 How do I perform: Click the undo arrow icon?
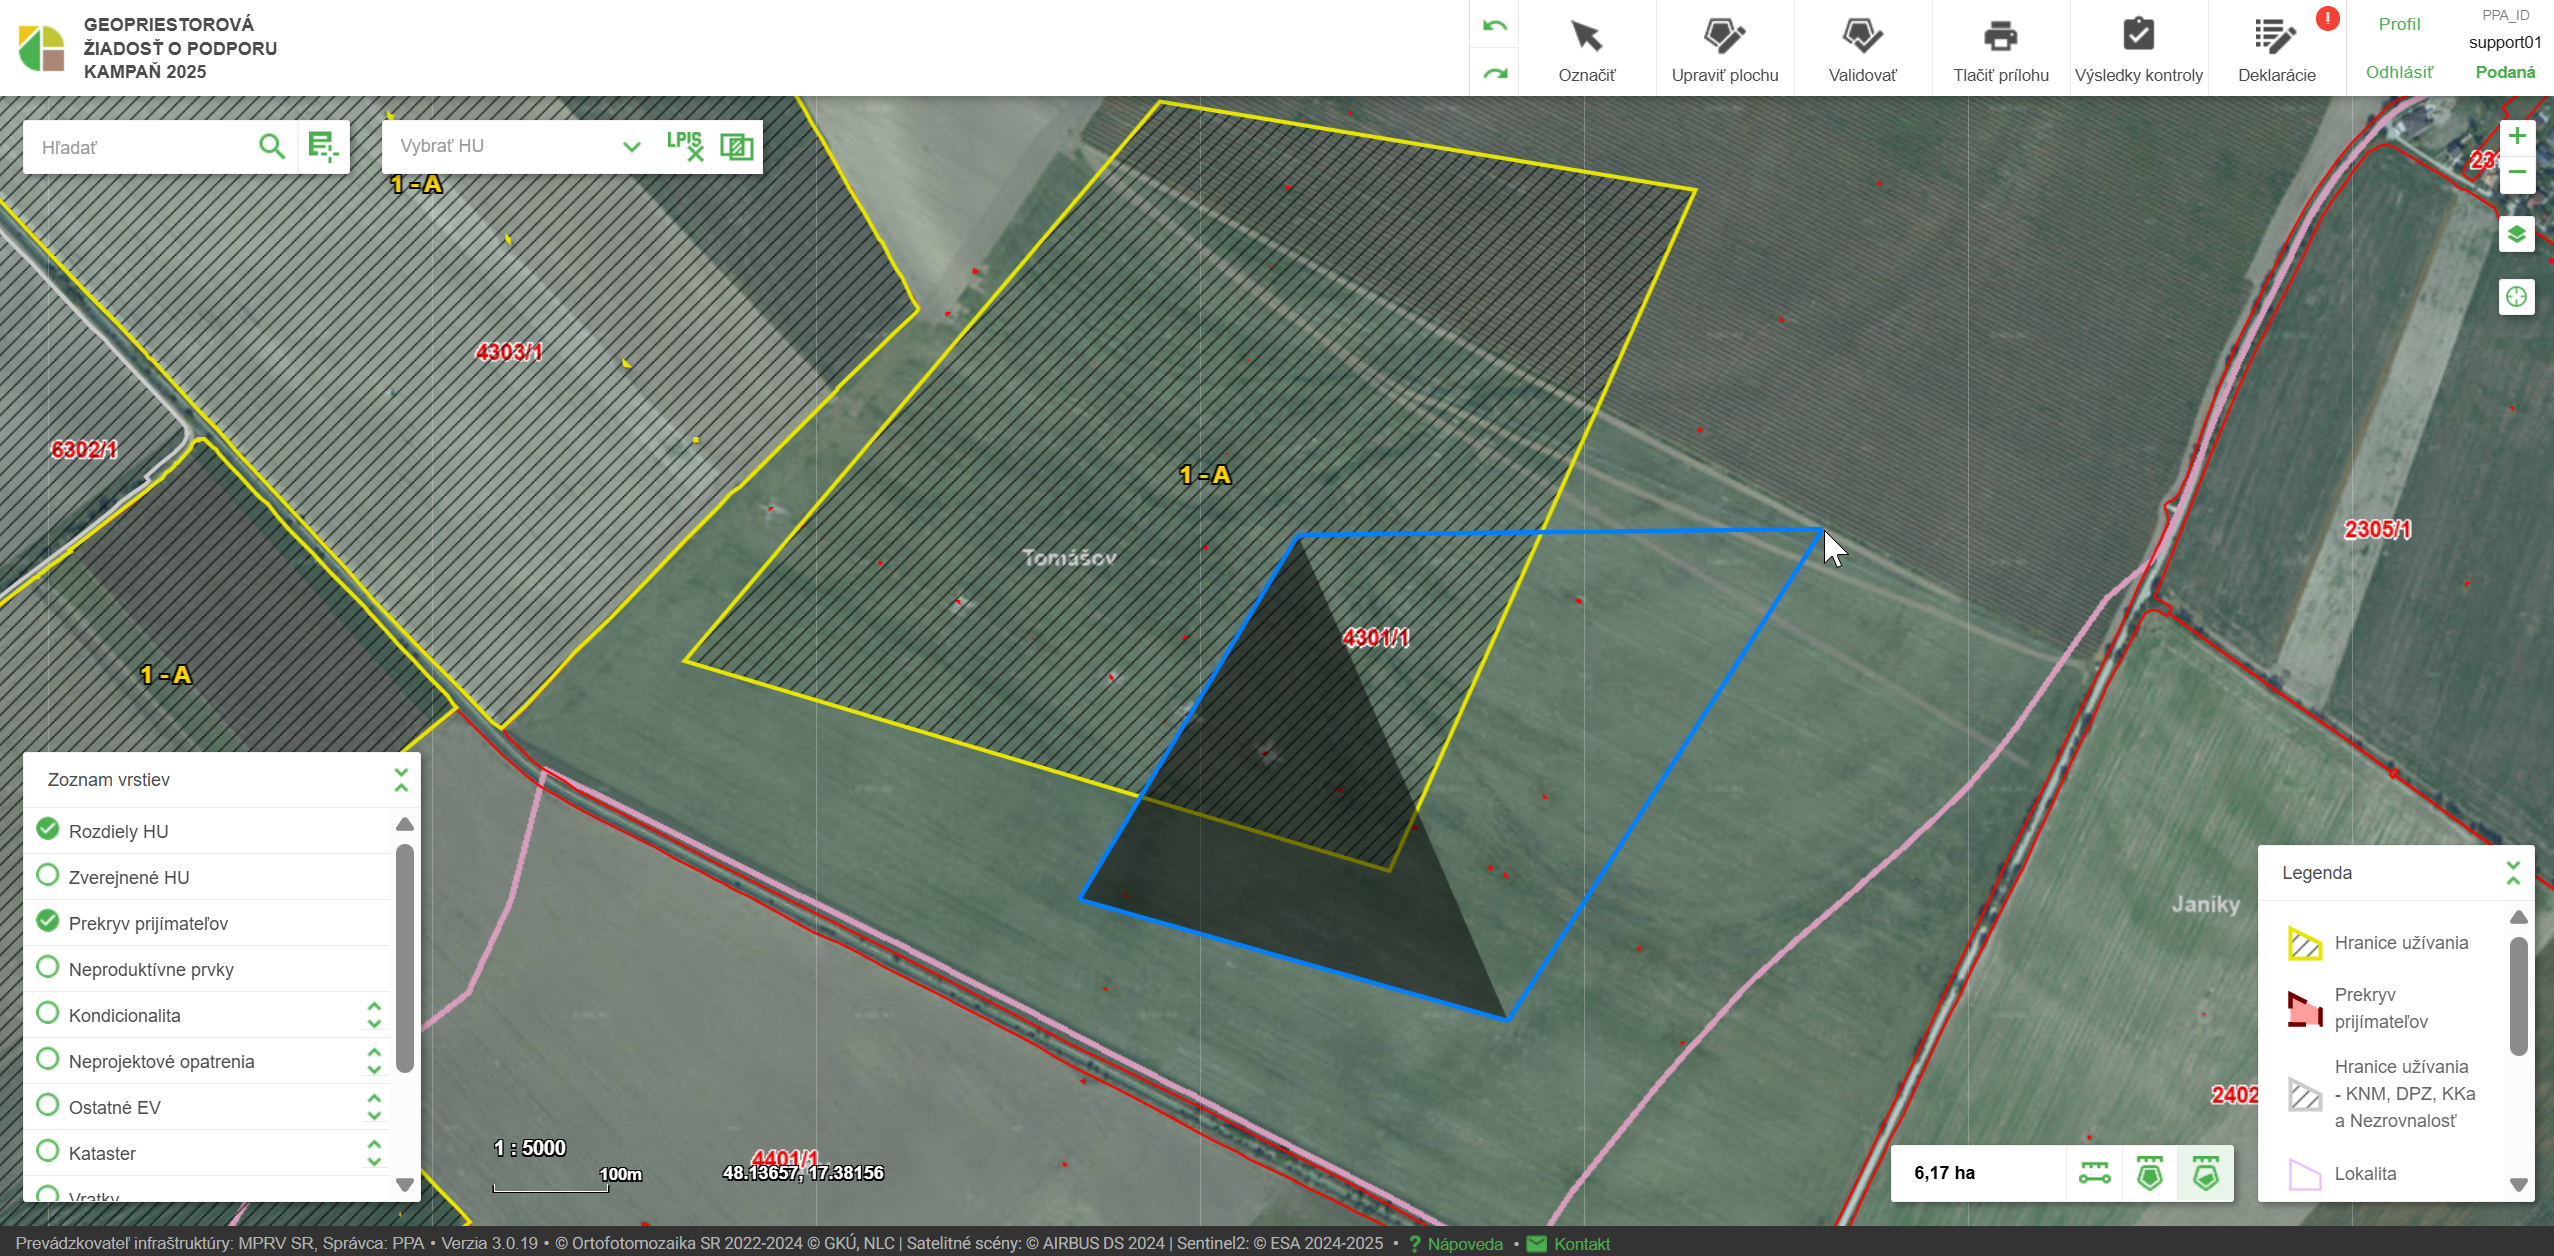[1494, 26]
